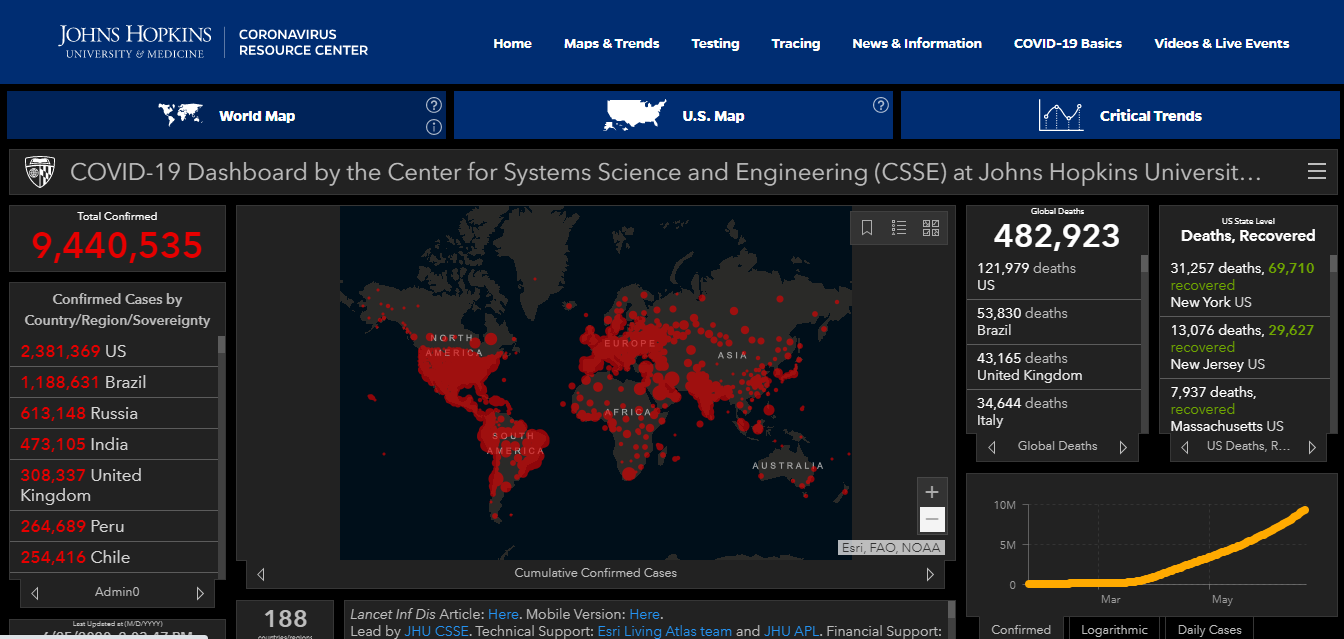Open the Maps & Trends menu
This screenshot has width=1344, height=639.
coord(612,43)
